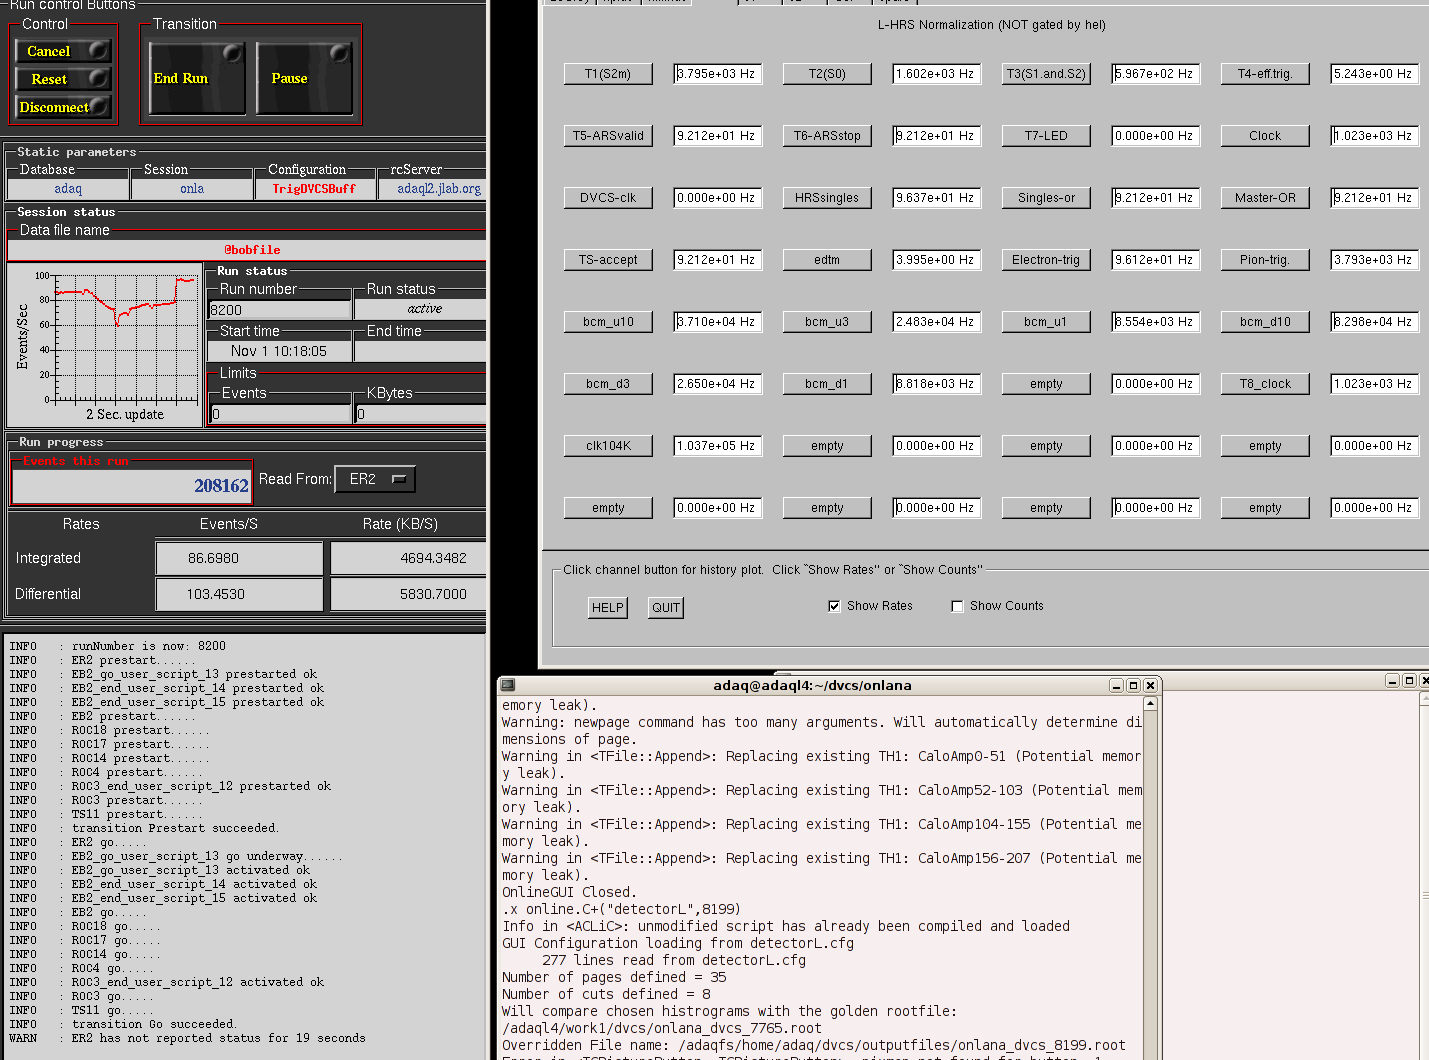Click the Clock channel button
This screenshot has height=1060, width=1429.
point(1265,136)
